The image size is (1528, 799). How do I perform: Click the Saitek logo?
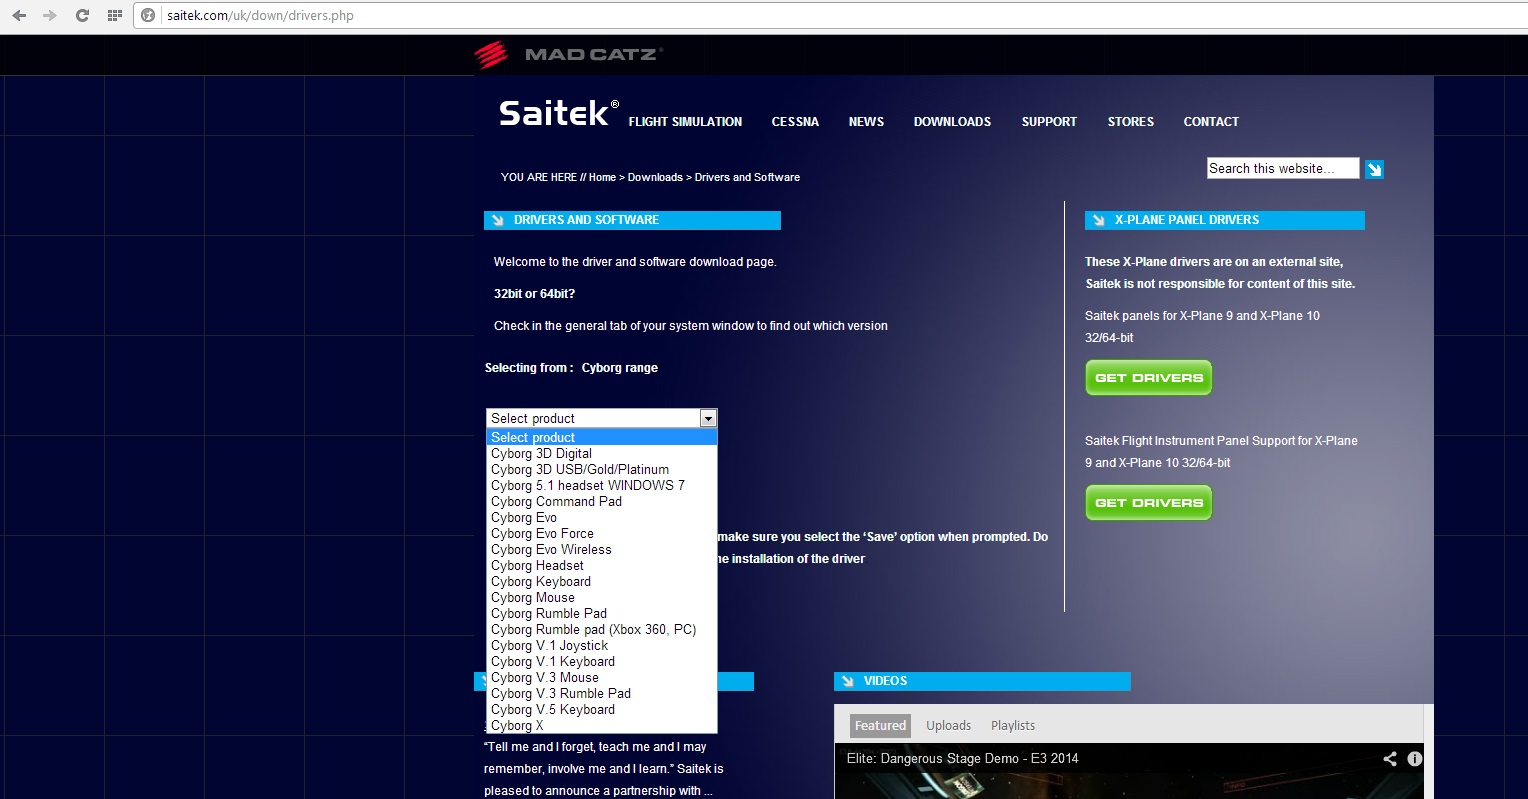click(559, 113)
